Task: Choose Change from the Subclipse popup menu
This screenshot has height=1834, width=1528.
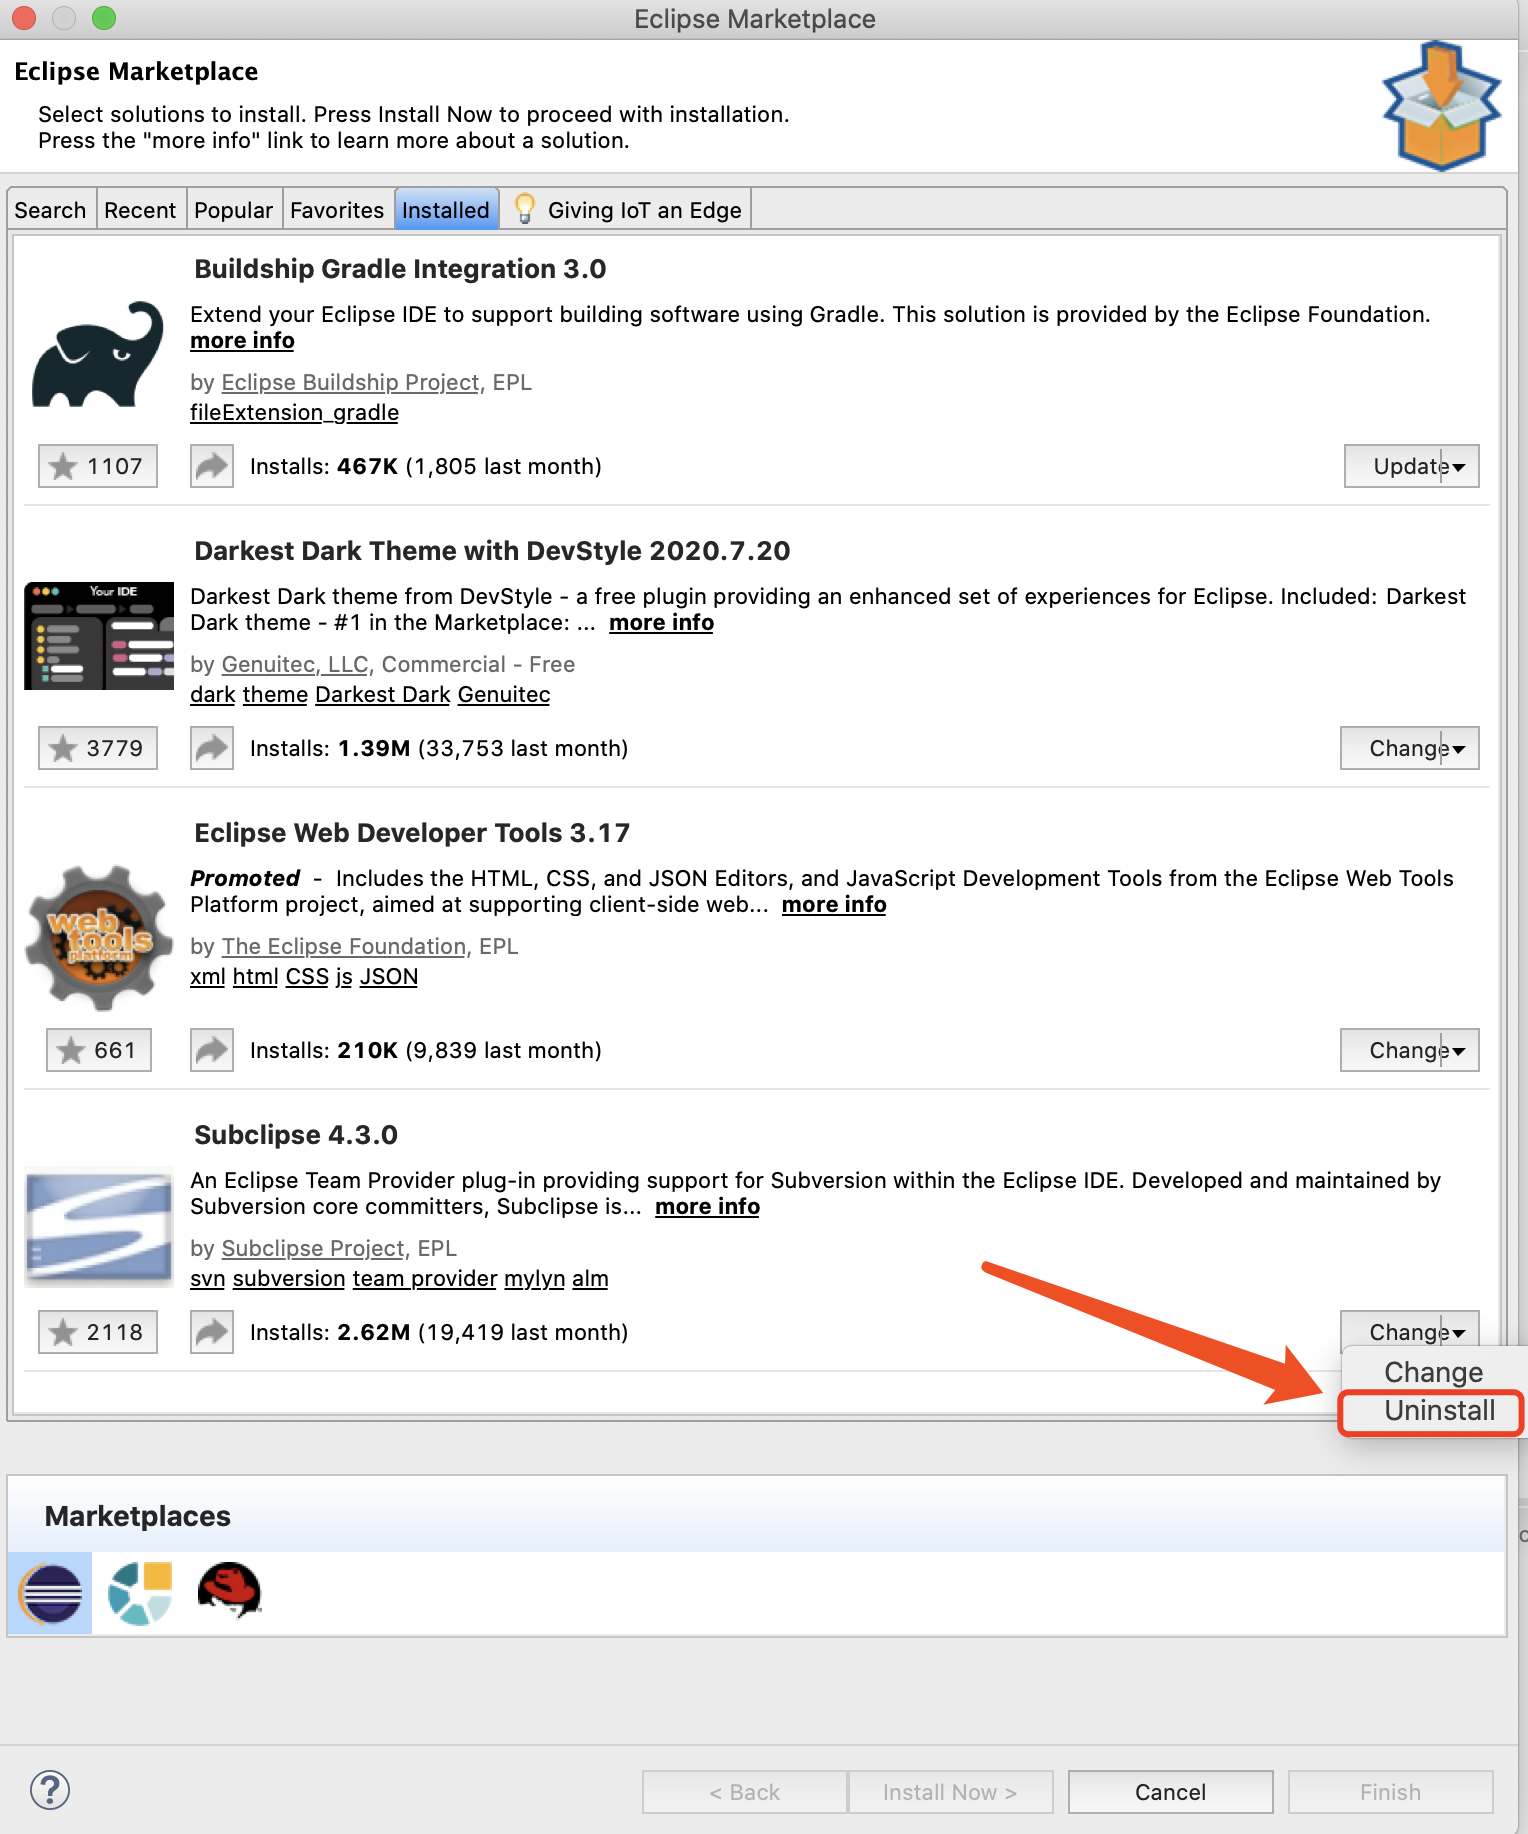Action: point(1433,1372)
